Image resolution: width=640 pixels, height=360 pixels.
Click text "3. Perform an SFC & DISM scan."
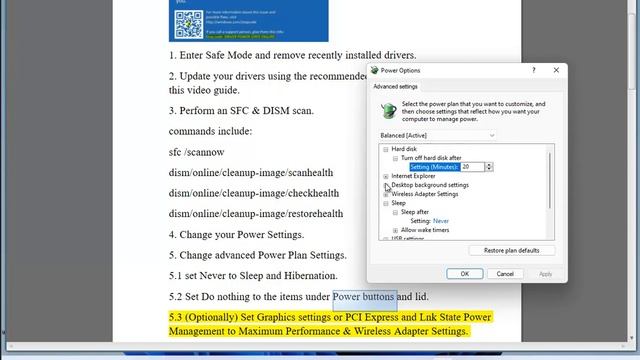[x=241, y=111]
